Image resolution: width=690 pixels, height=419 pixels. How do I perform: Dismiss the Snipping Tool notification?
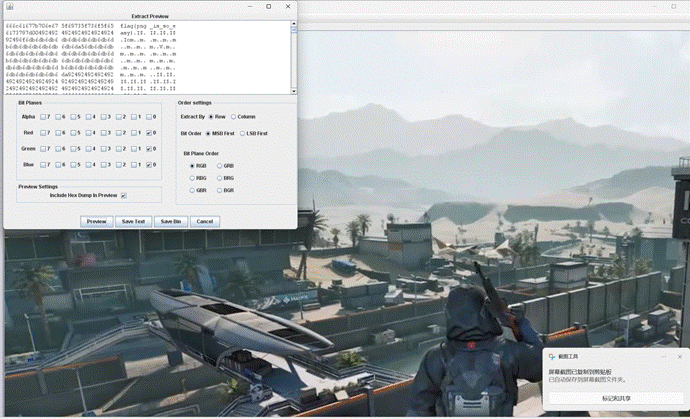coord(680,357)
